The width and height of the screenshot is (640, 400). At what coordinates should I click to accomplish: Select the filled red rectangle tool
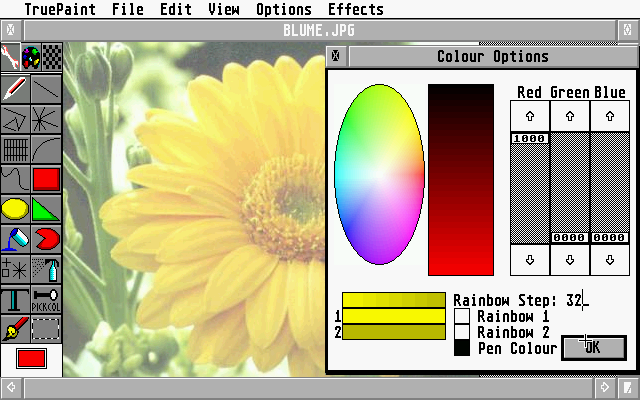(x=46, y=179)
